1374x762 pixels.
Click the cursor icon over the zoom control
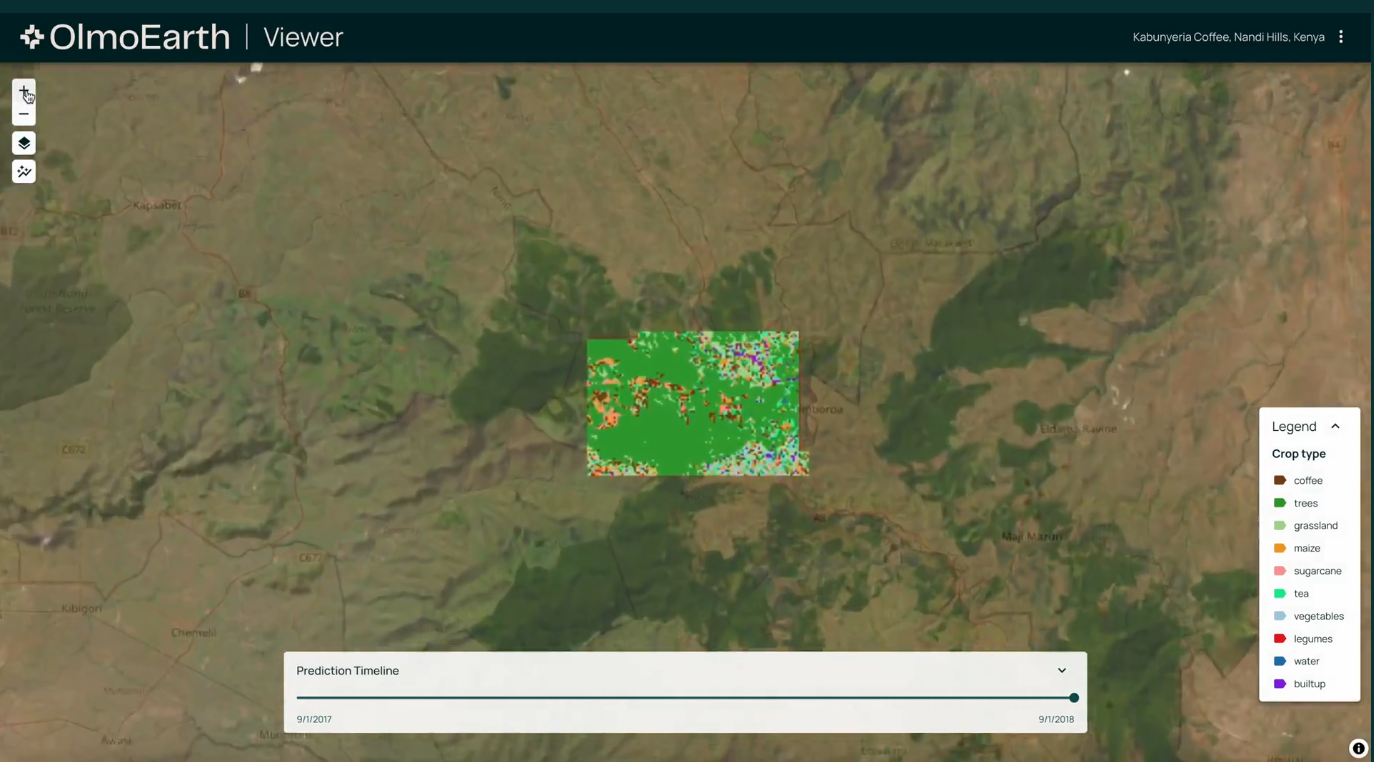tap(29, 97)
